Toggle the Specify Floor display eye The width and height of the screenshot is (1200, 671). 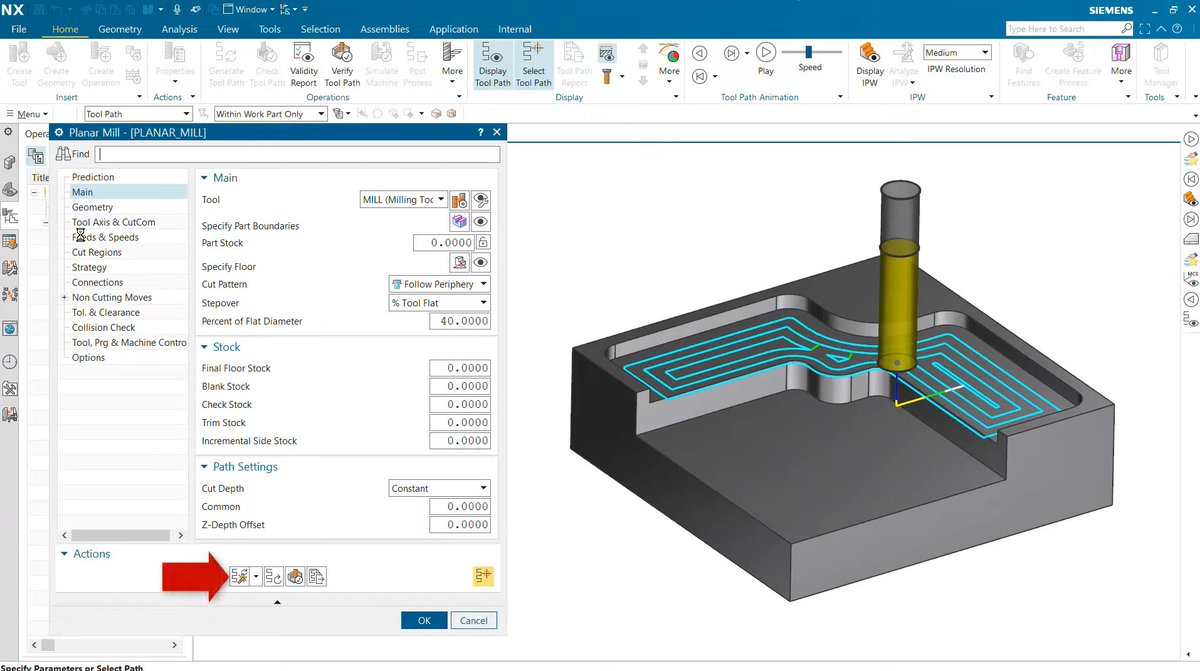pos(481,262)
